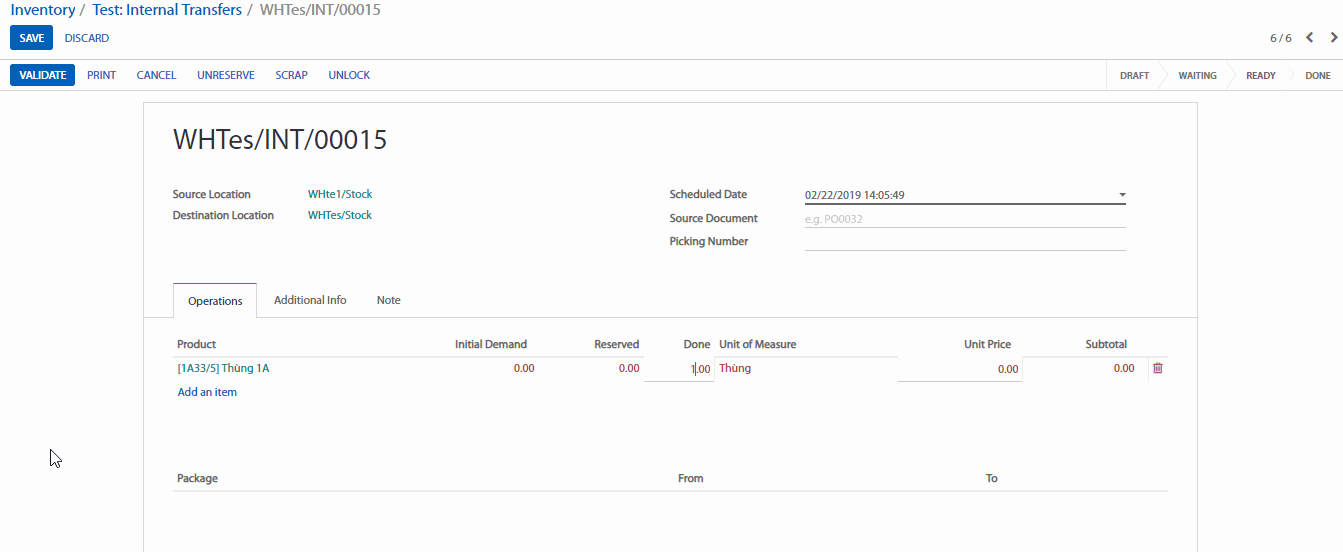Discard the current changes
The image size is (1343, 552).
pos(87,38)
